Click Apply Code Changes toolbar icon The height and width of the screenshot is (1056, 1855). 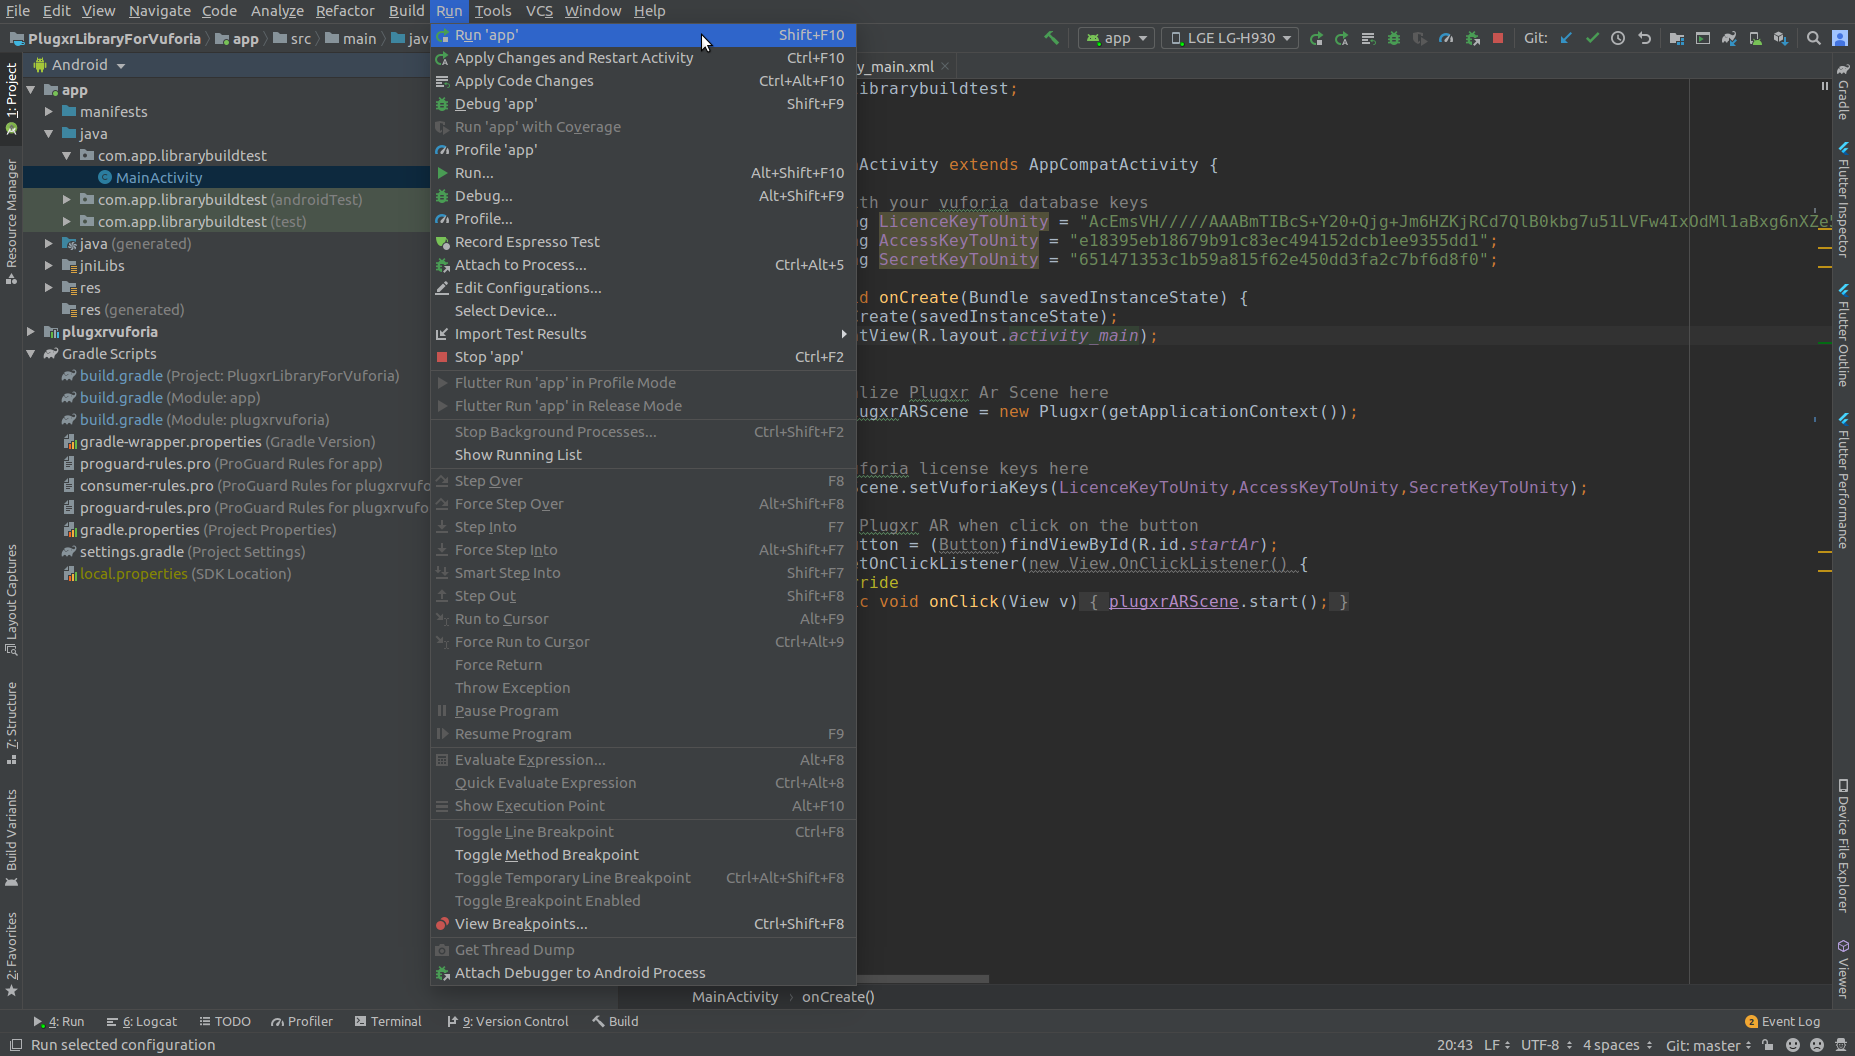pos(1368,38)
